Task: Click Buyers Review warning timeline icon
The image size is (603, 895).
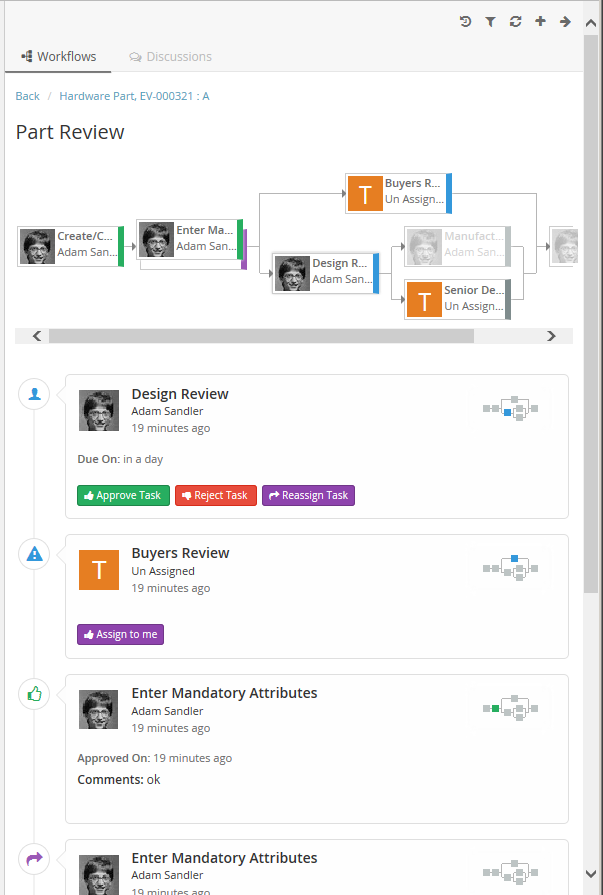Action: [x=34, y=553]
